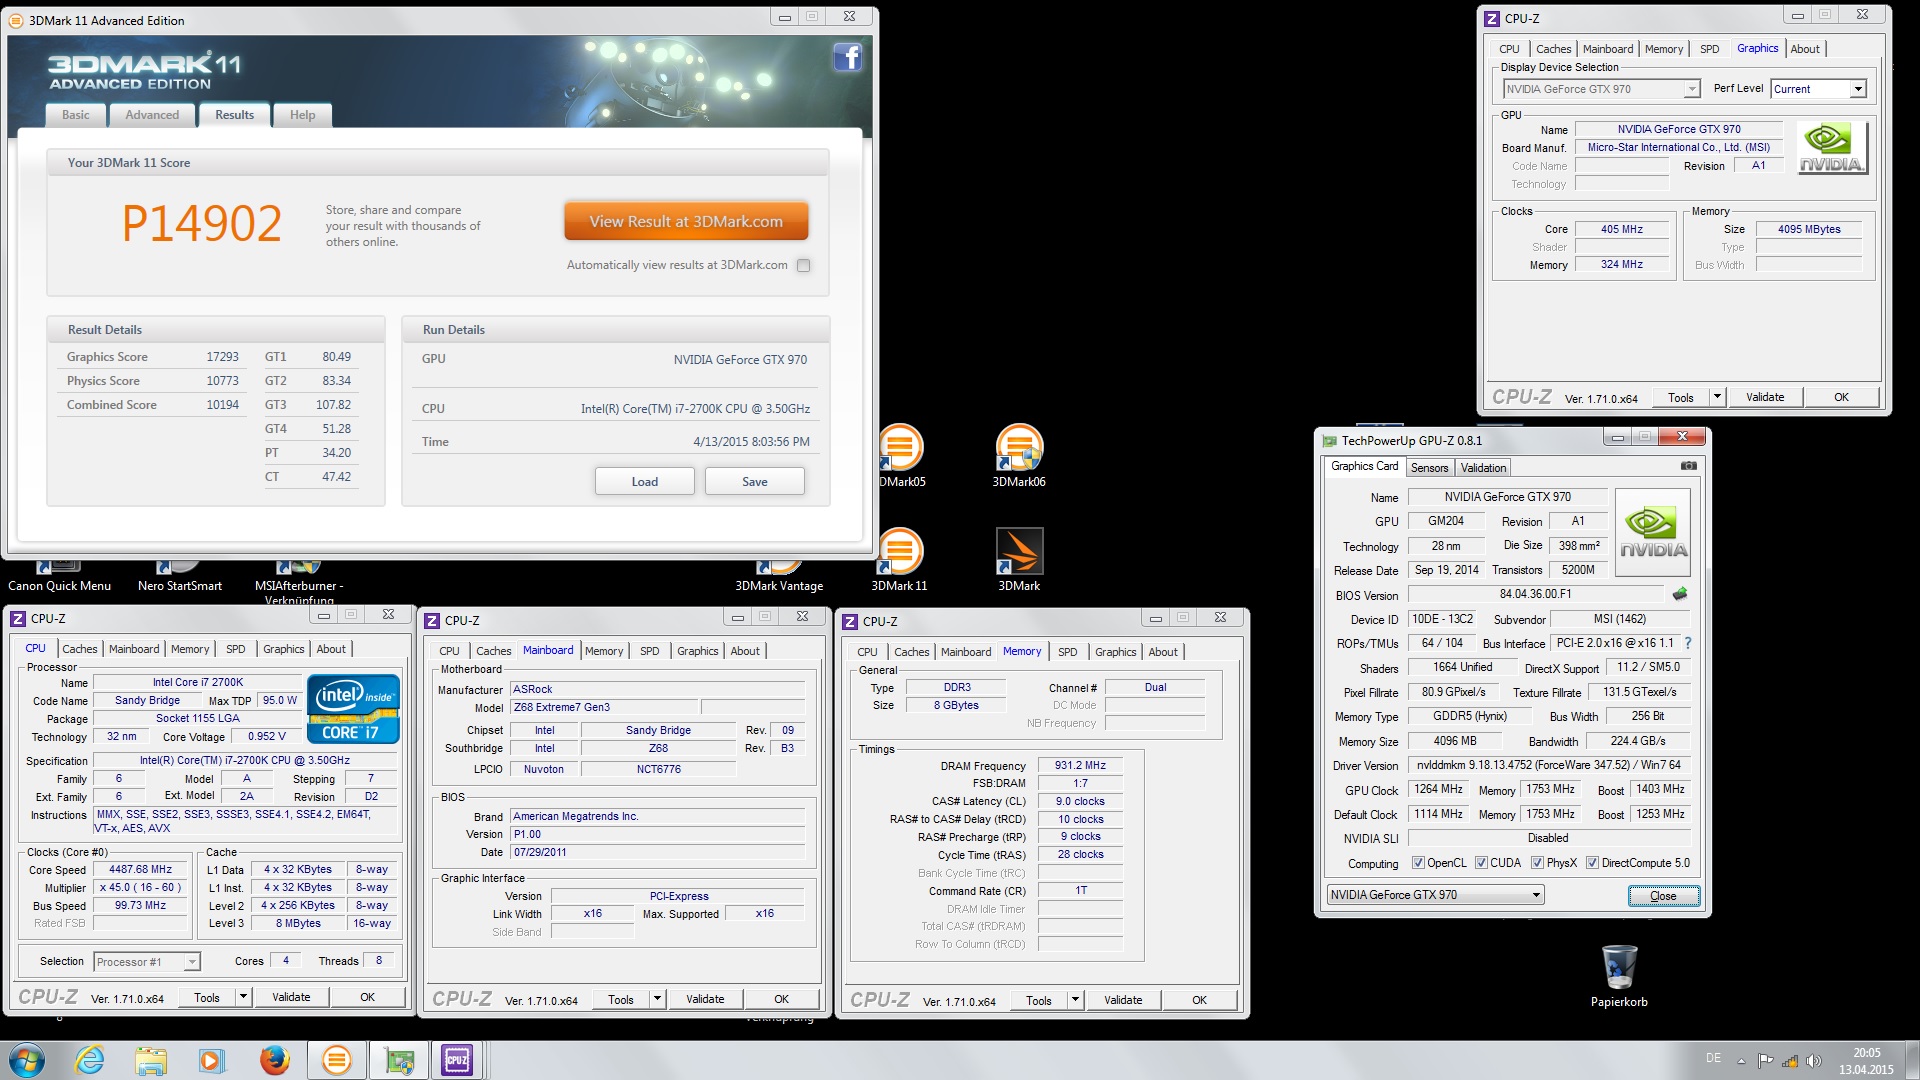Screen dimensions: 1920x1080
Task: Launch Firefox from the taskbar
Action: 274,1060
